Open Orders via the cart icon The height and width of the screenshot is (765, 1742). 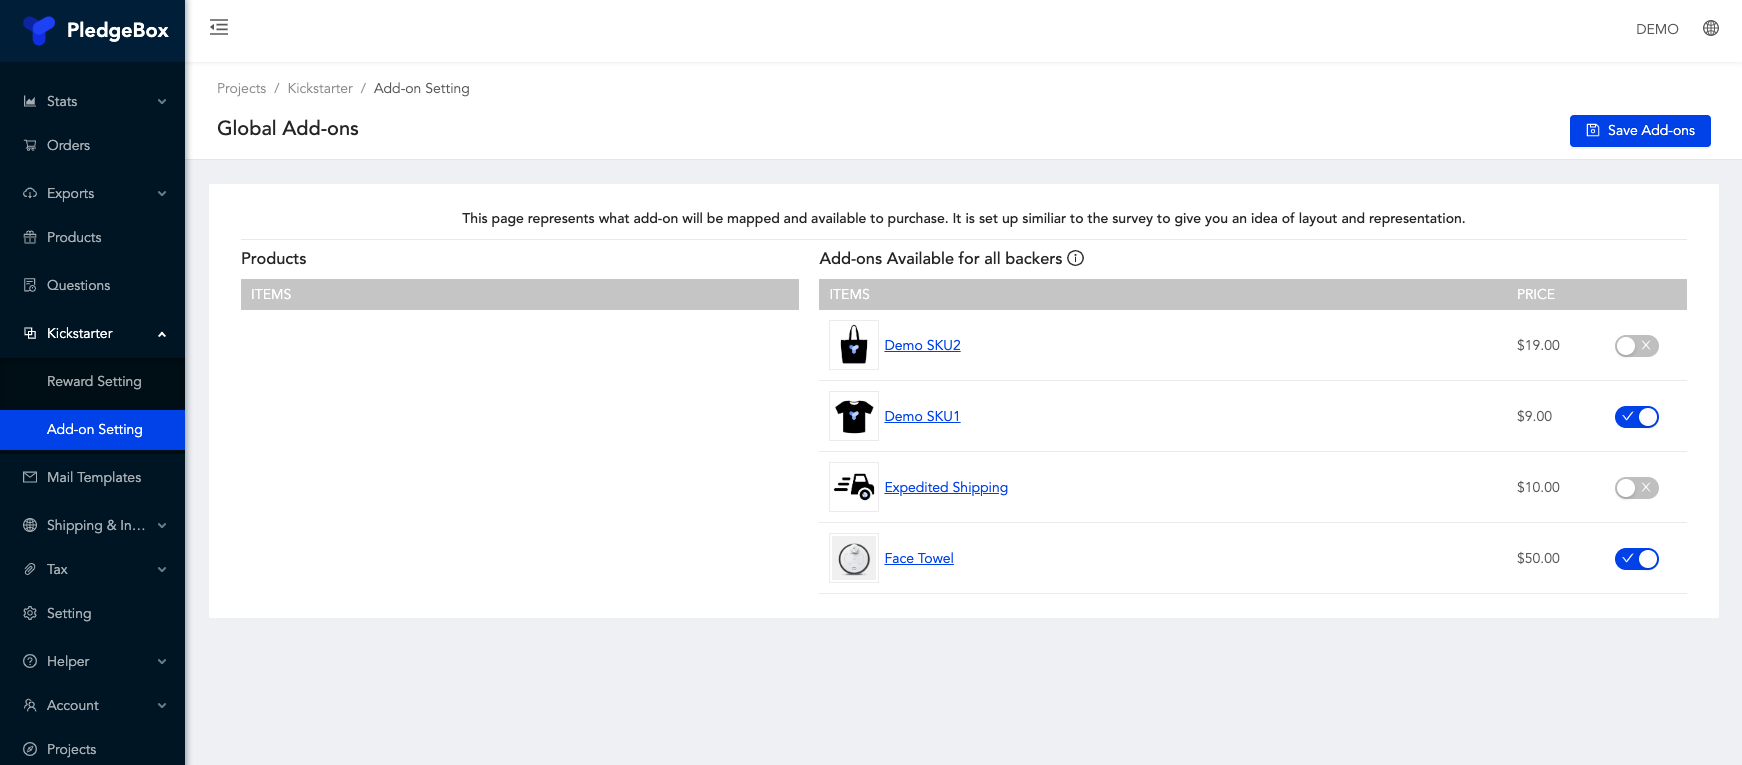point(30,145)
